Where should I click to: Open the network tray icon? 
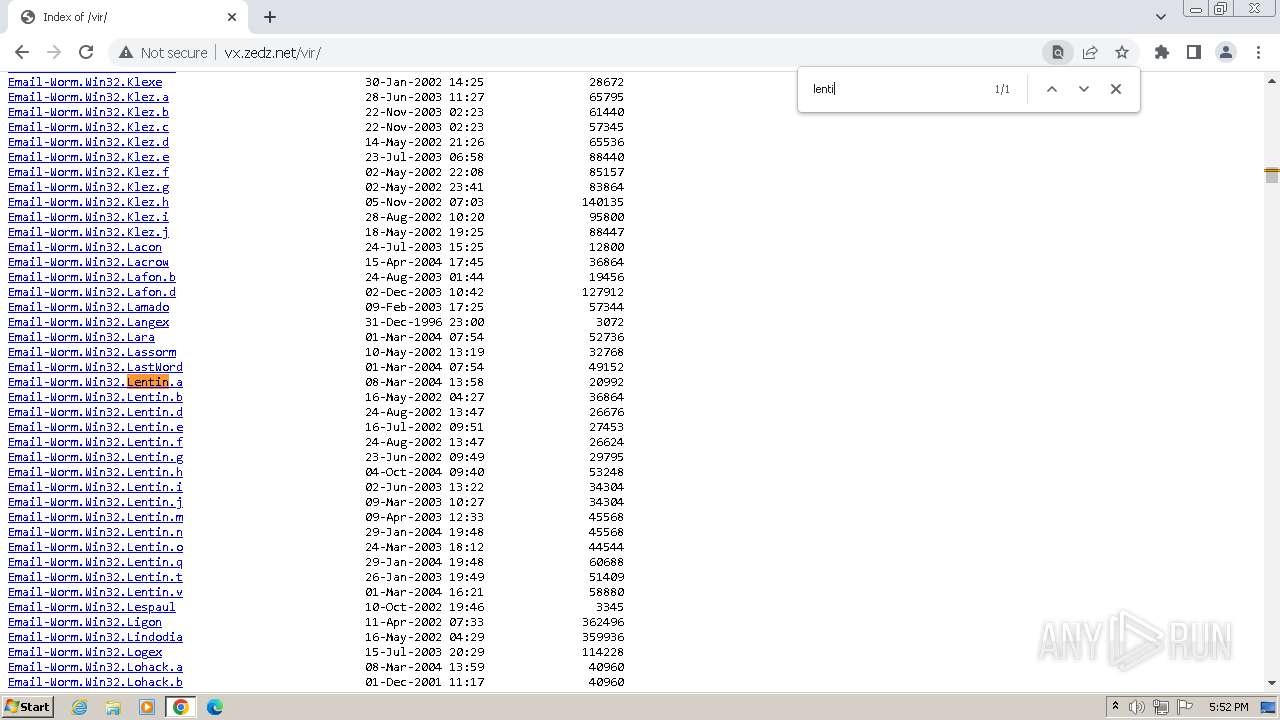tap(1161, 707)
